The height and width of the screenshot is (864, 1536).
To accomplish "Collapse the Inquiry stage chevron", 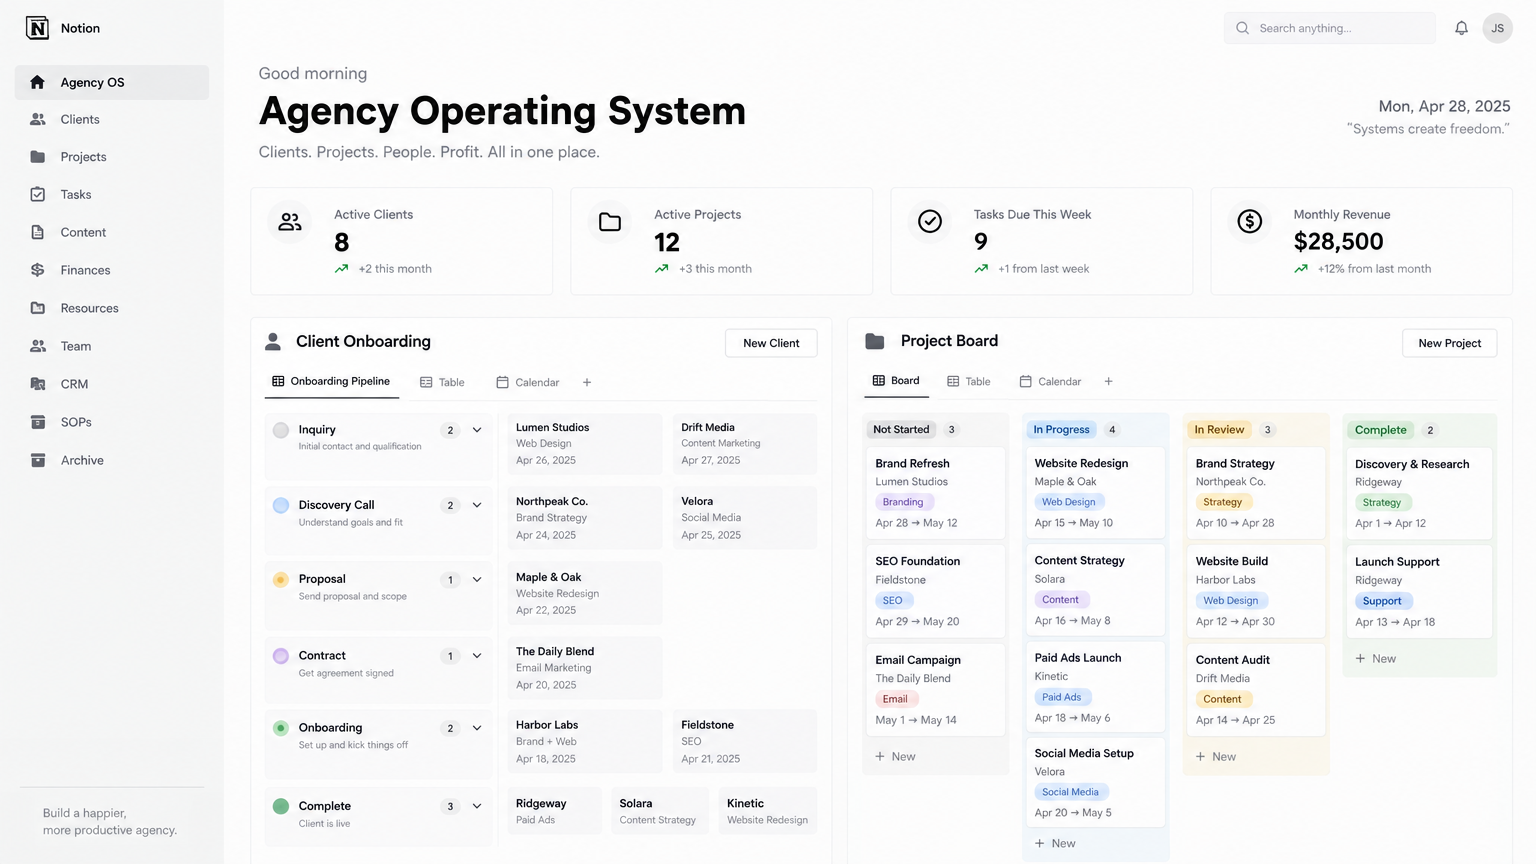I will pyautogui.click(x=477, y=430).
